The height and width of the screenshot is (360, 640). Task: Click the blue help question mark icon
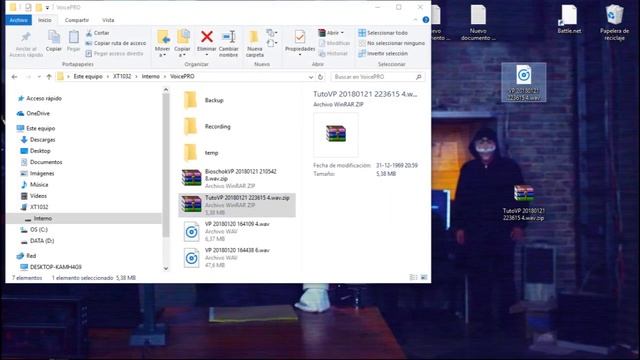click(x=426, y=20)
